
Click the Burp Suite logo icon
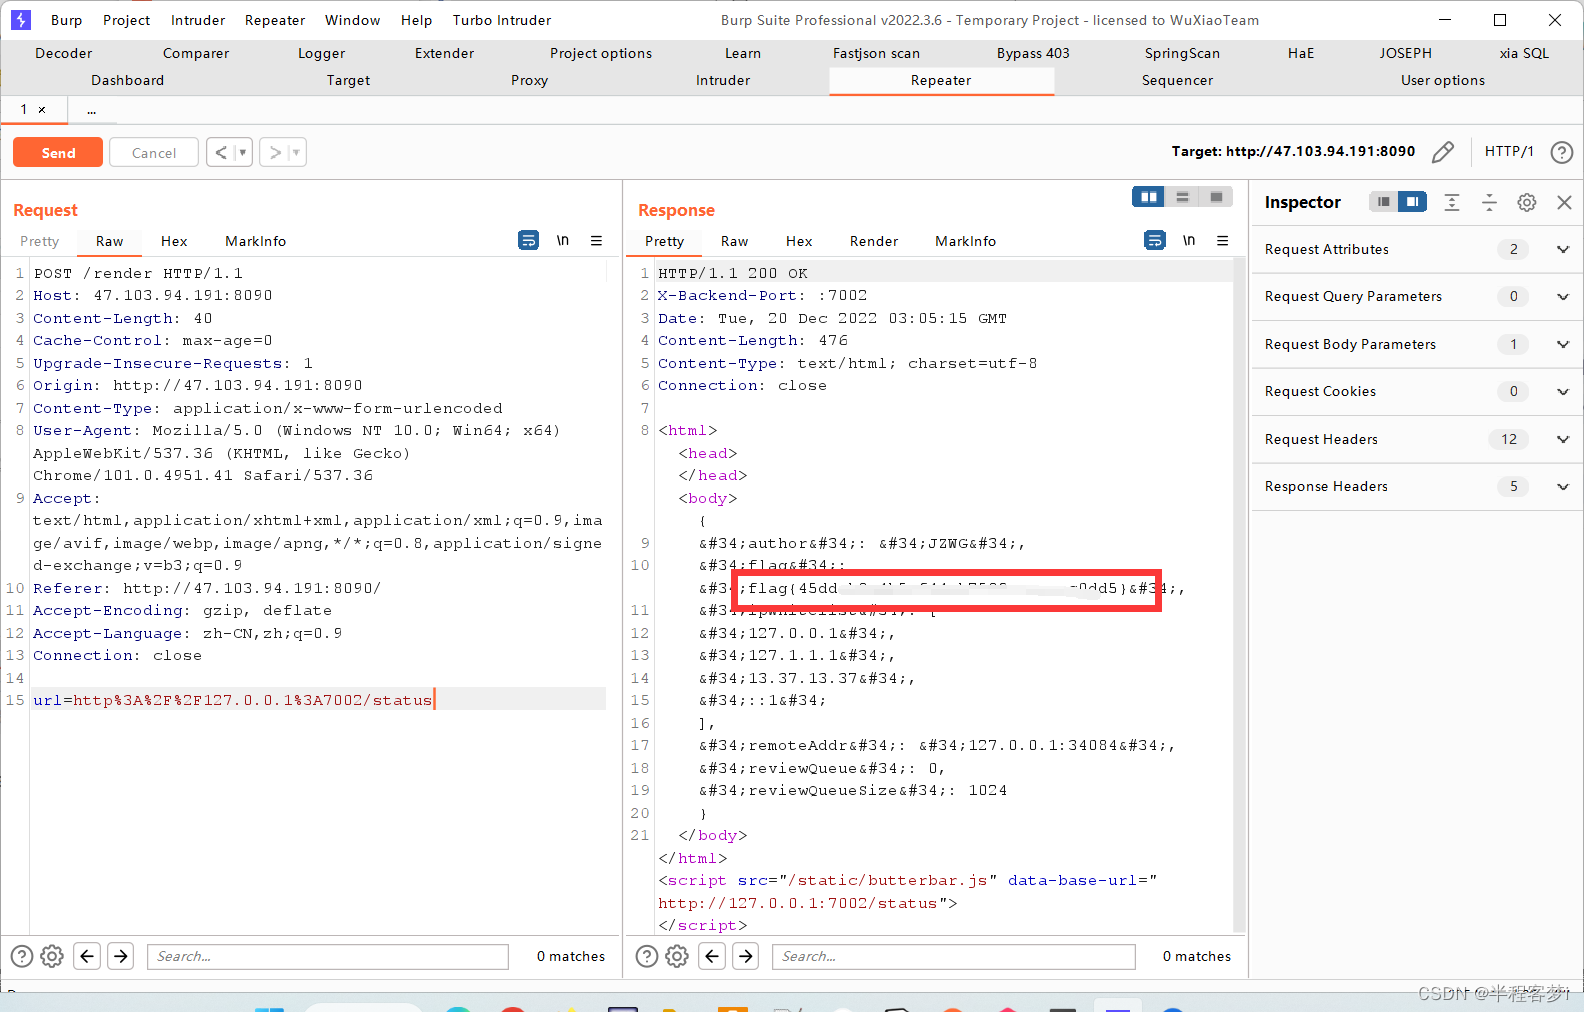click(21, 20)
